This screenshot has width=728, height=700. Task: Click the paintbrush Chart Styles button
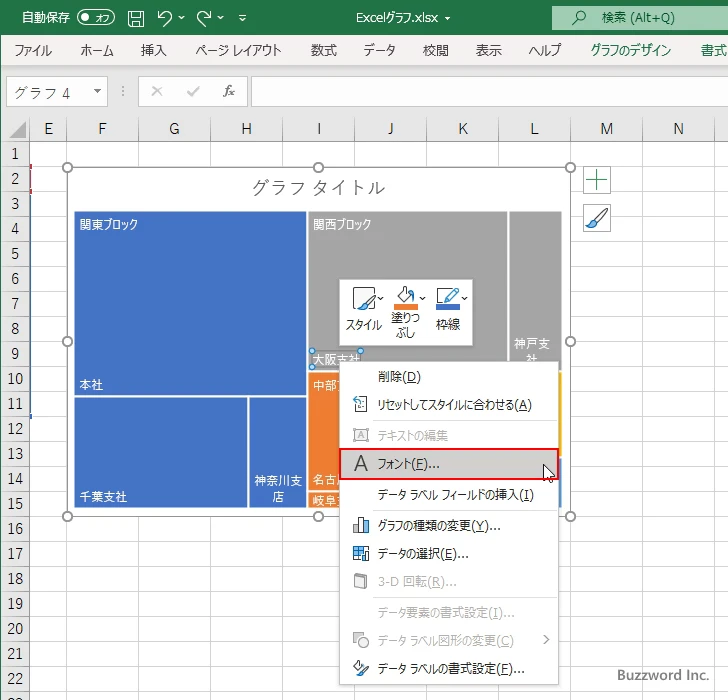tap(597, 218)
